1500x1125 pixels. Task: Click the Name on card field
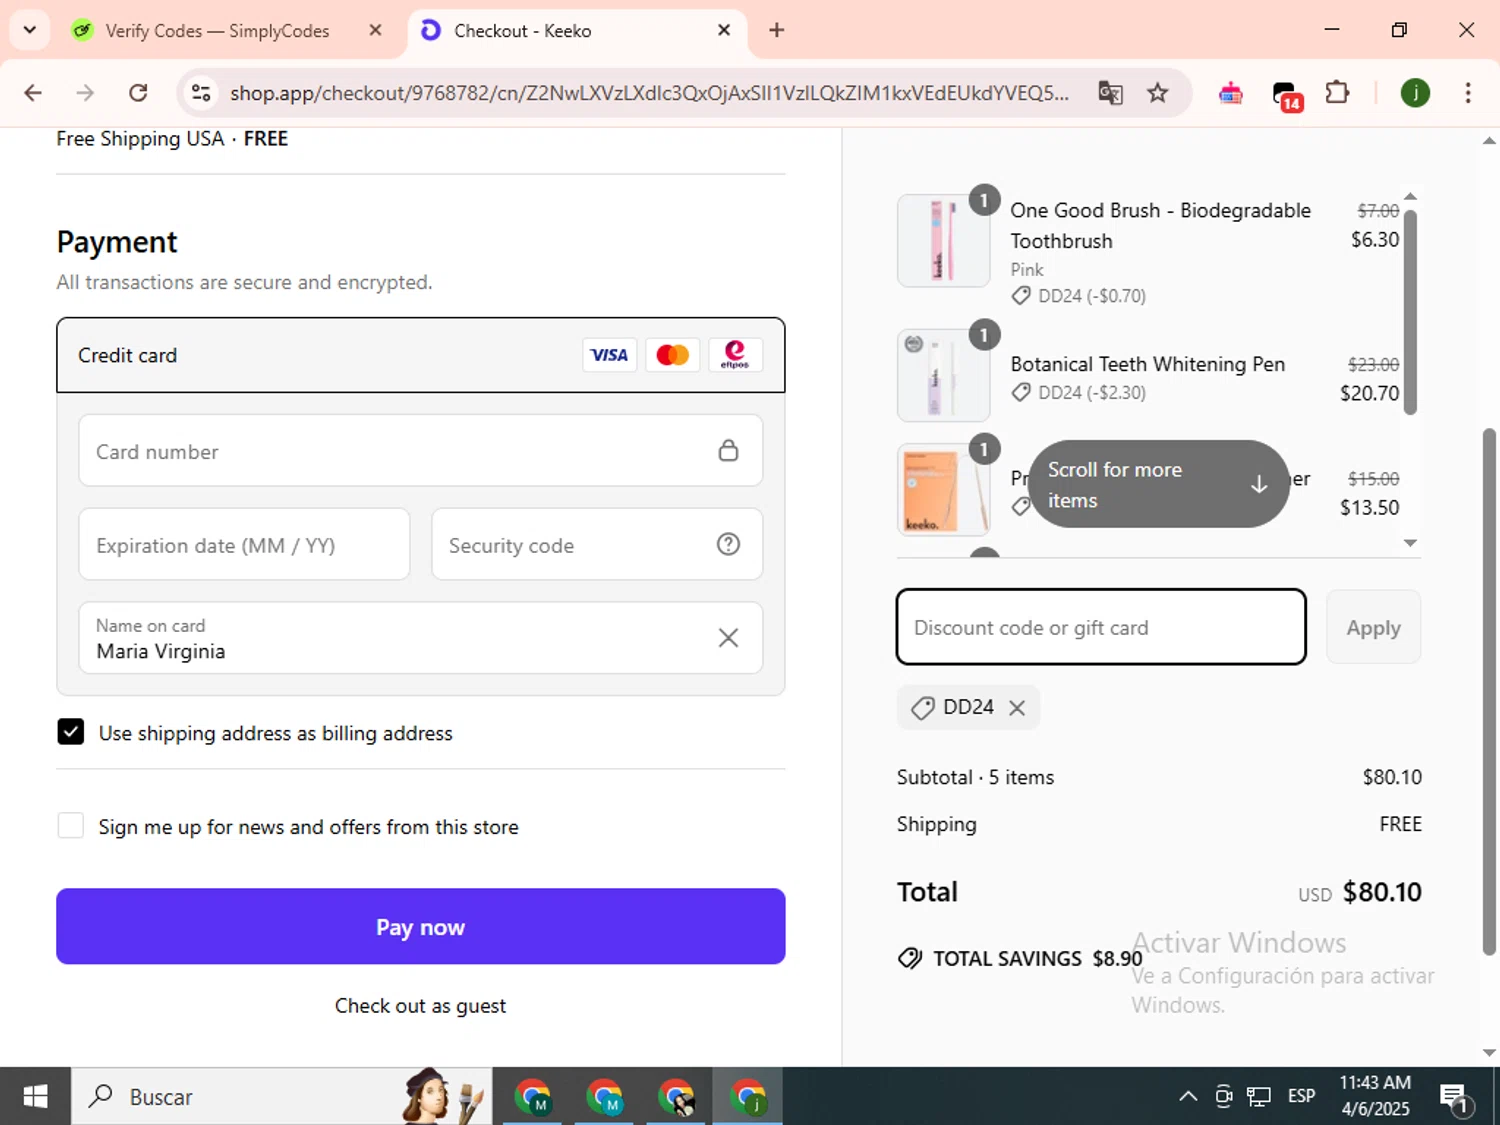(421, 638)
